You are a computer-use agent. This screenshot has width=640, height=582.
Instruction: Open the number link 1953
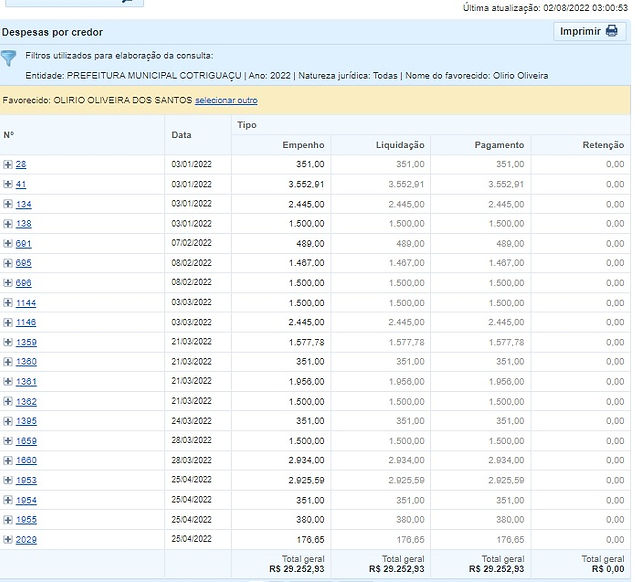tap(26, 480)
